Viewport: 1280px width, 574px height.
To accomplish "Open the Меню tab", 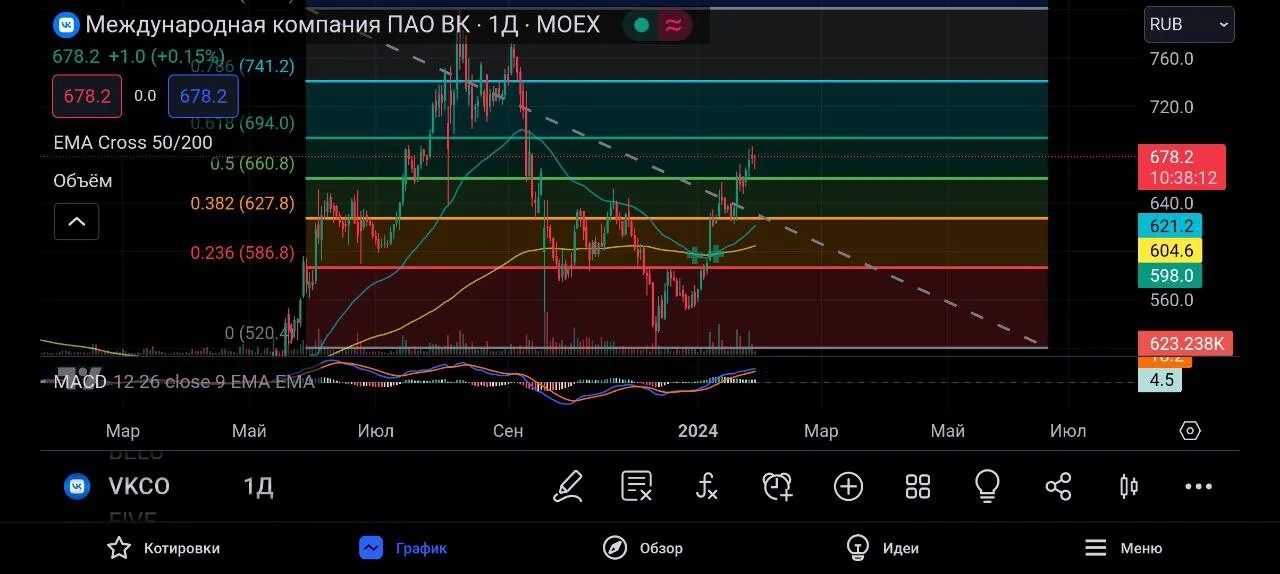I will coord(1123,548).
